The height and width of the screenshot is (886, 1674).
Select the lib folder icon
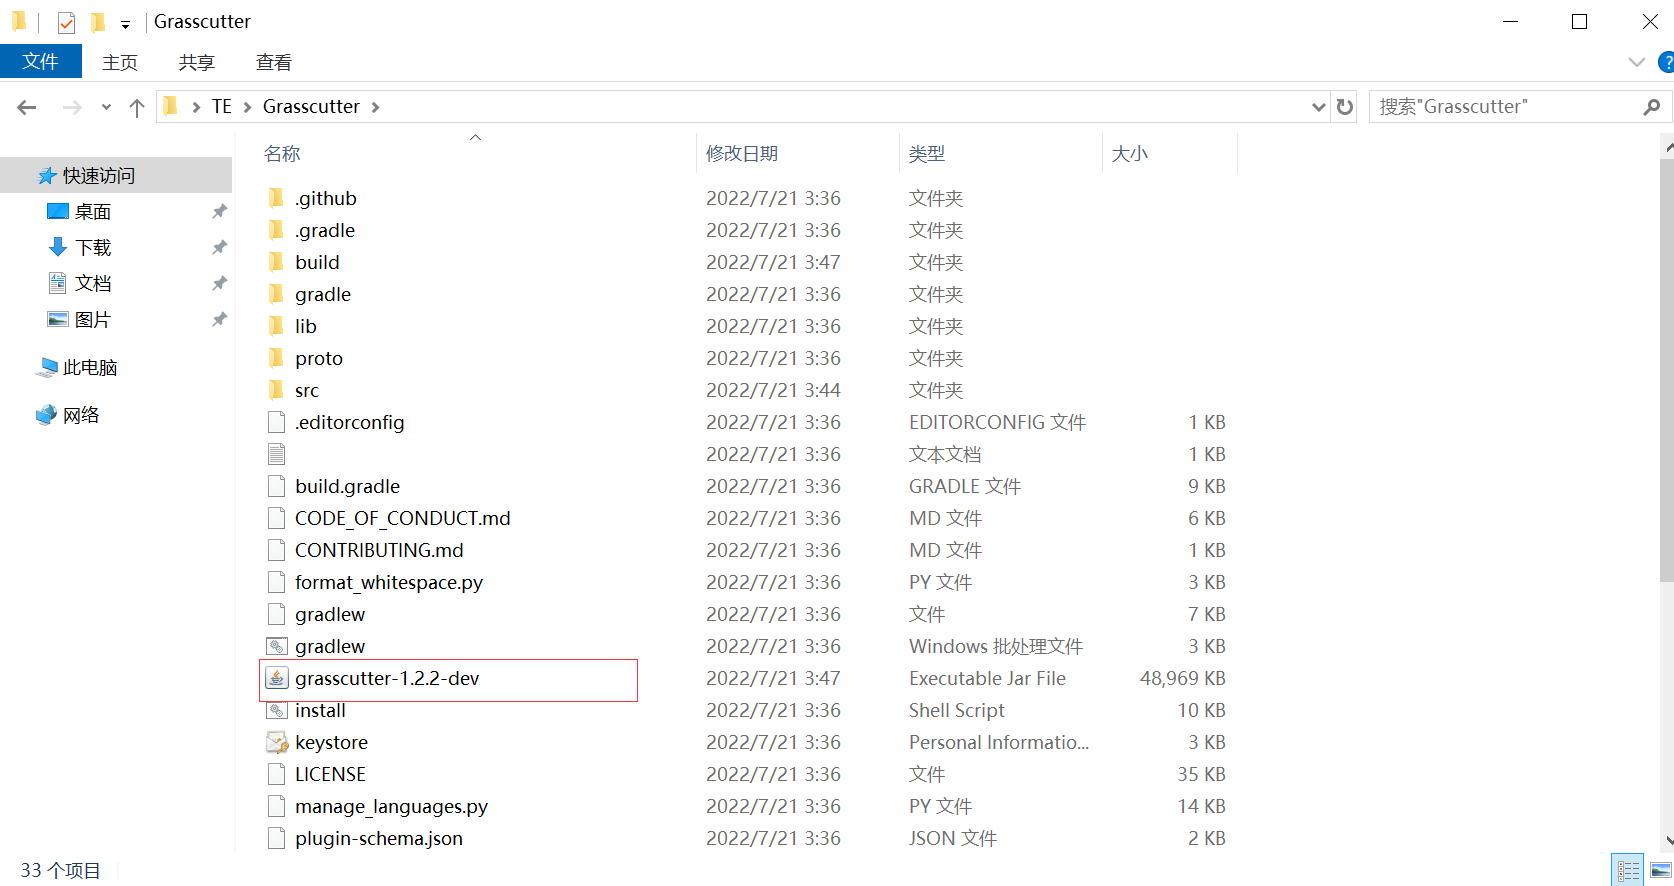(277, 326)
